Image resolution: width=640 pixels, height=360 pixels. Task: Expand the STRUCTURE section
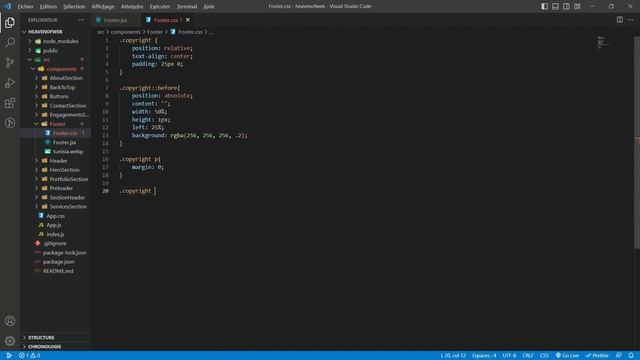point(56,338)
